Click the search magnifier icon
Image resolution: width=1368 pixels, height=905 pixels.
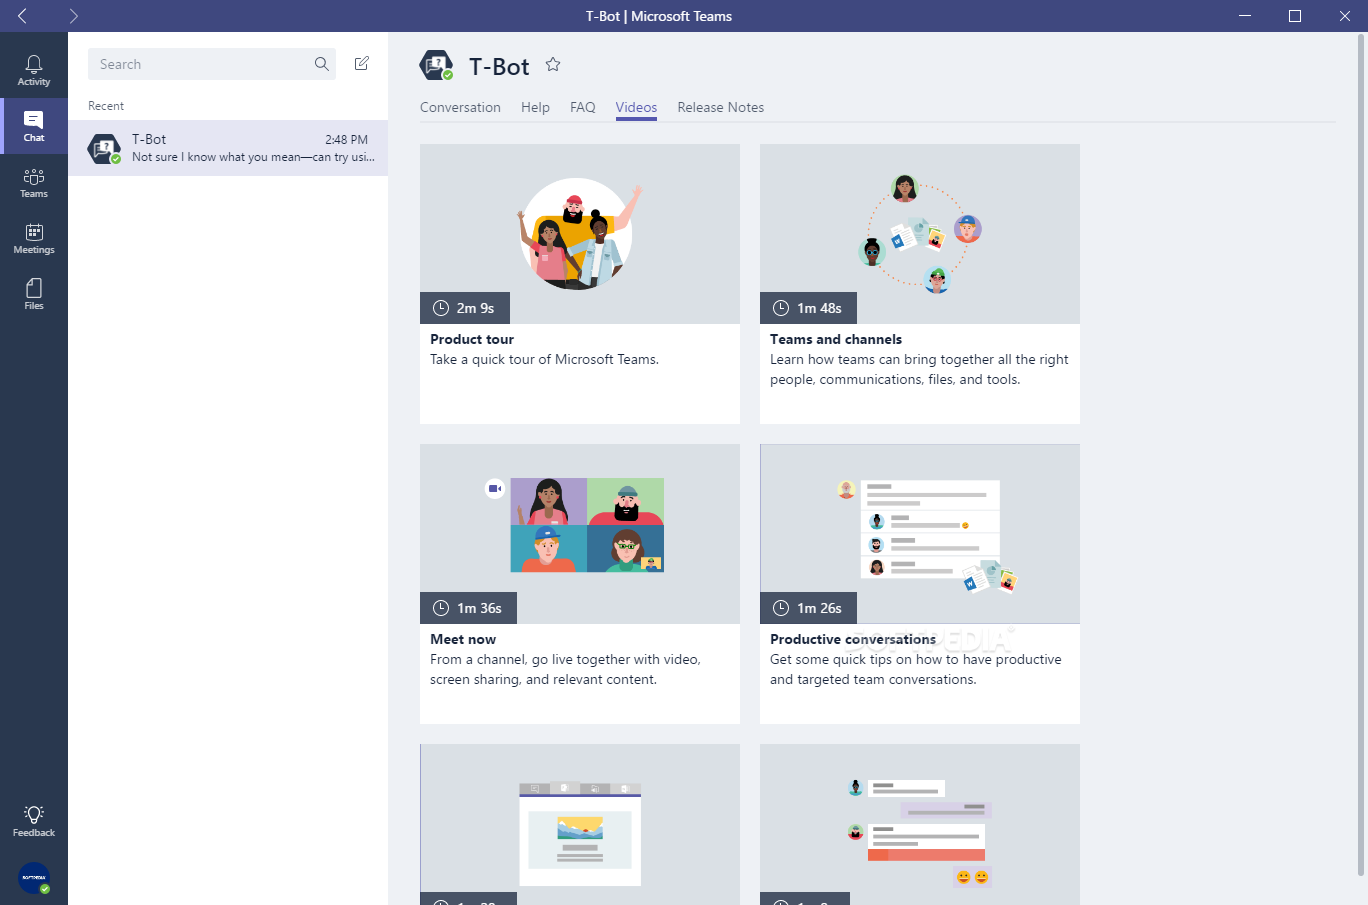tap(322, 64)
